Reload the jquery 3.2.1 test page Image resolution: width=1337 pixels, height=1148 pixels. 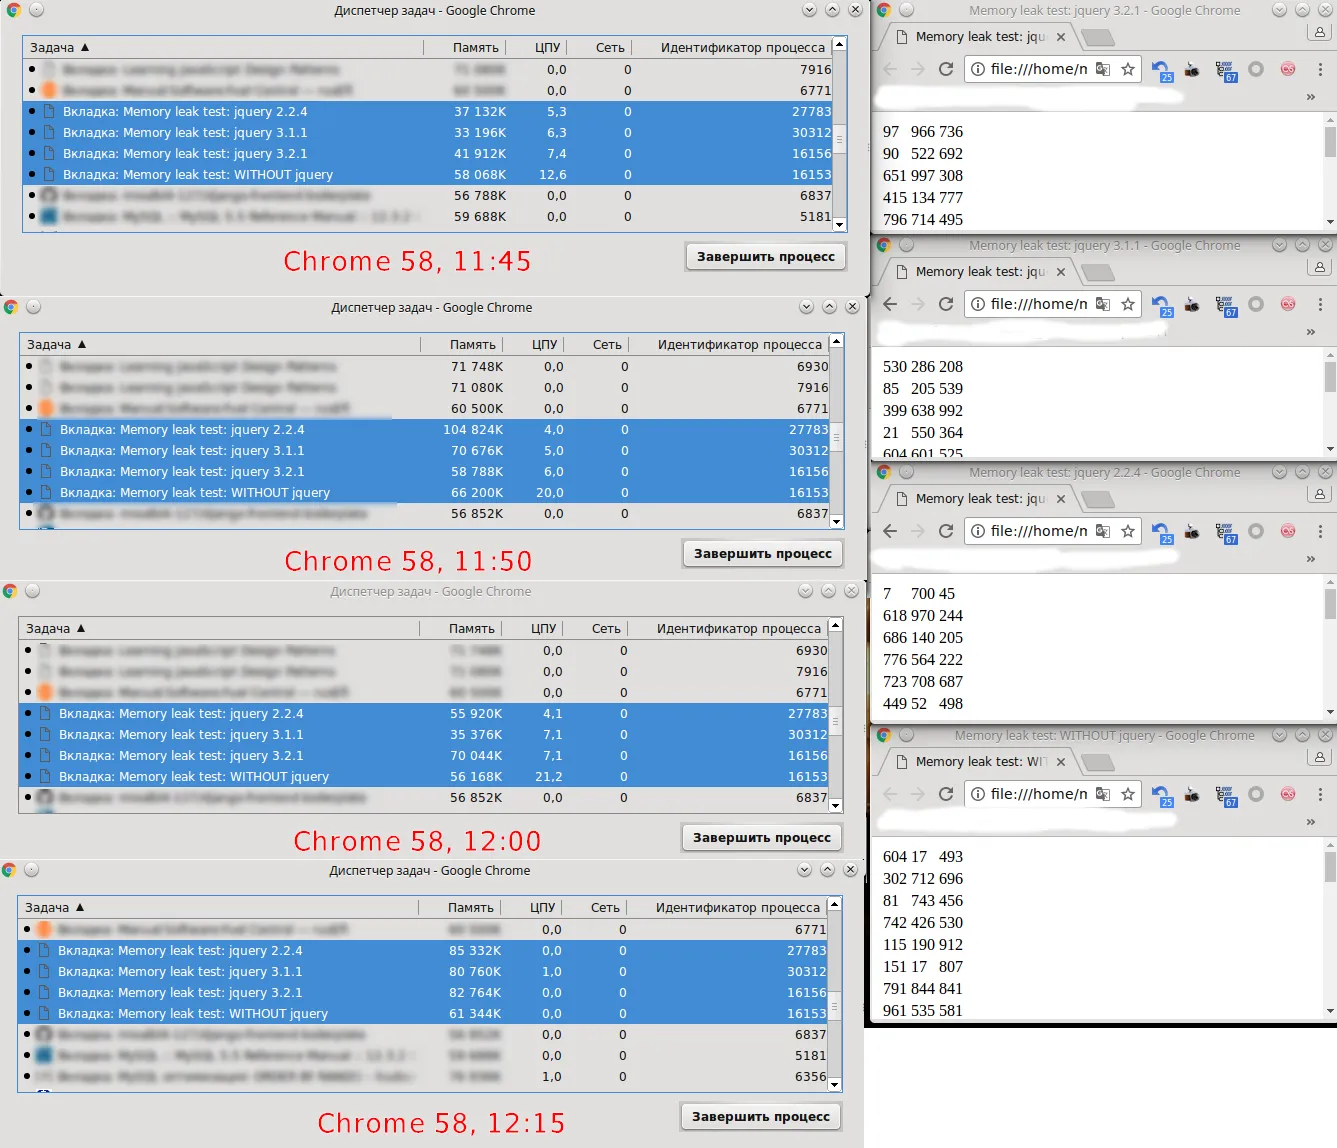(x=946, y=69)
